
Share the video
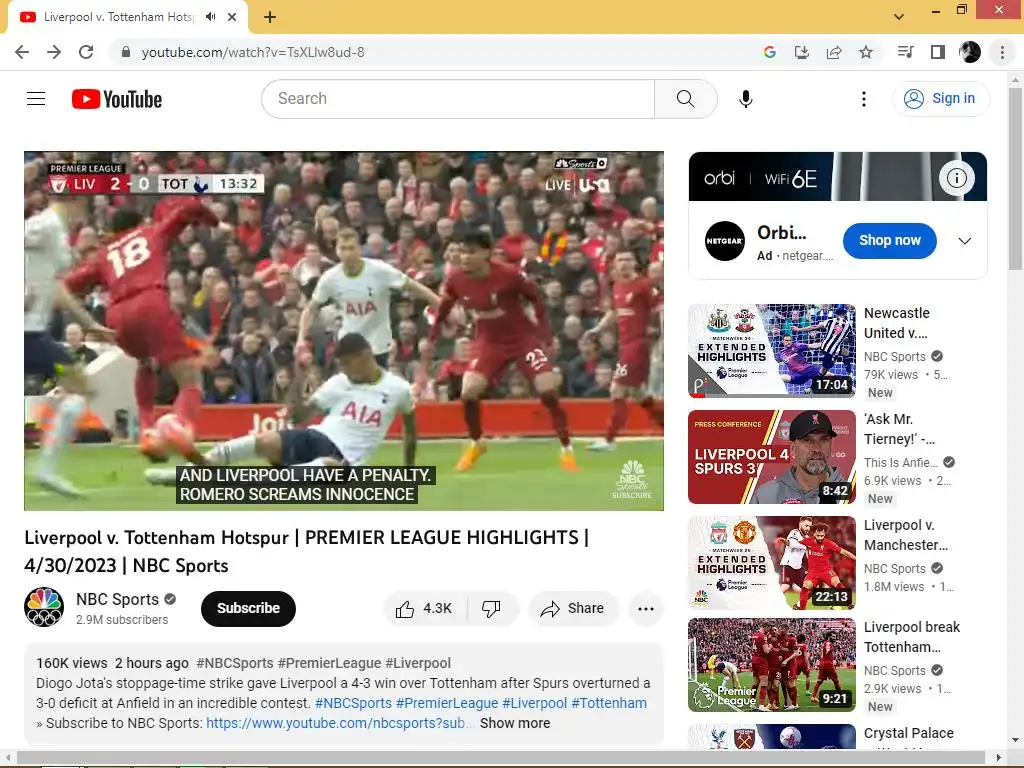tap(573, 609)
